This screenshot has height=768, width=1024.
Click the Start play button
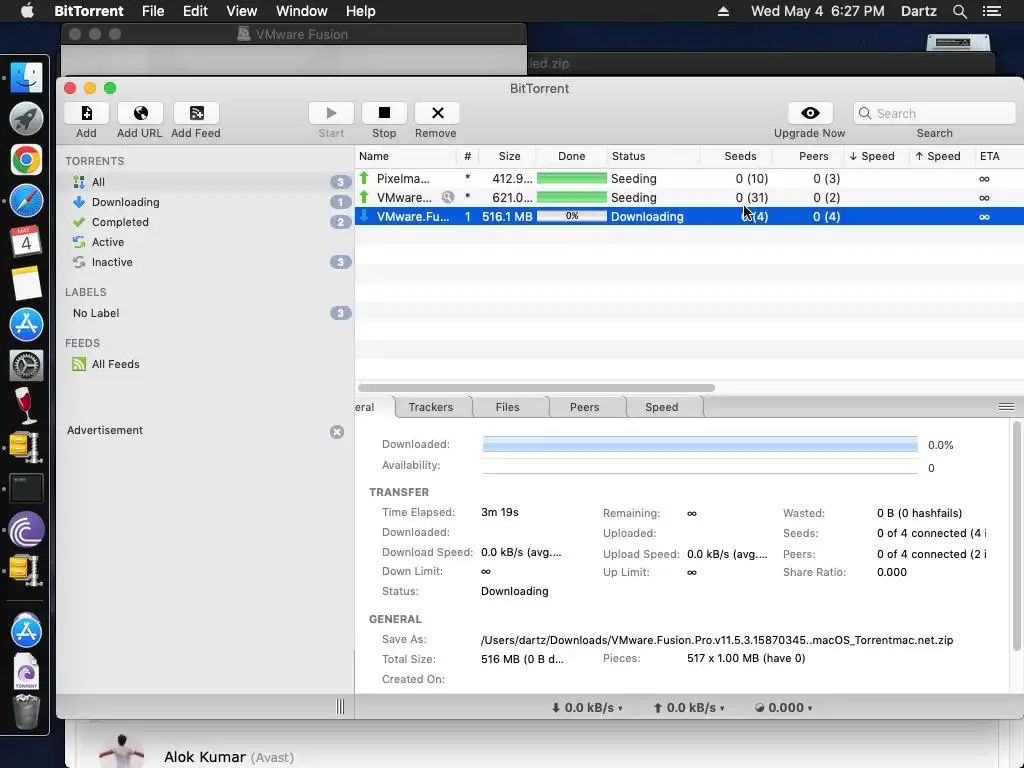331,113
